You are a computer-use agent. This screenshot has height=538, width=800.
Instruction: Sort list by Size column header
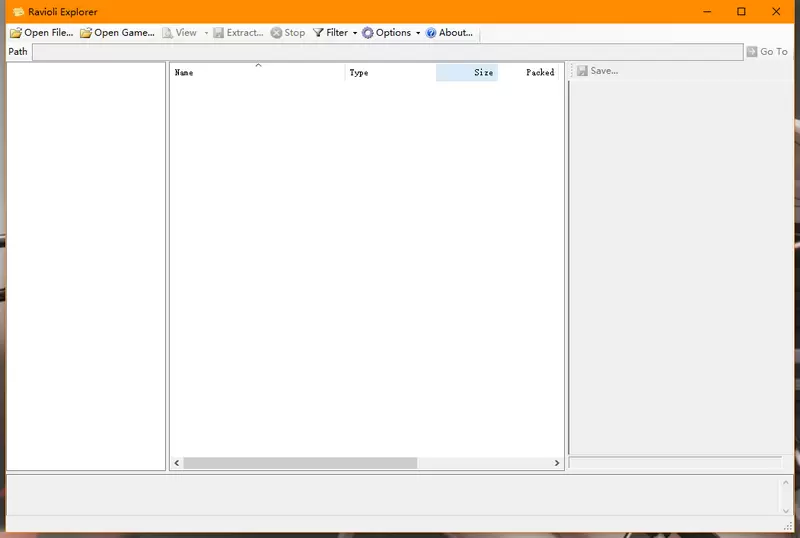tap(467, 72)
